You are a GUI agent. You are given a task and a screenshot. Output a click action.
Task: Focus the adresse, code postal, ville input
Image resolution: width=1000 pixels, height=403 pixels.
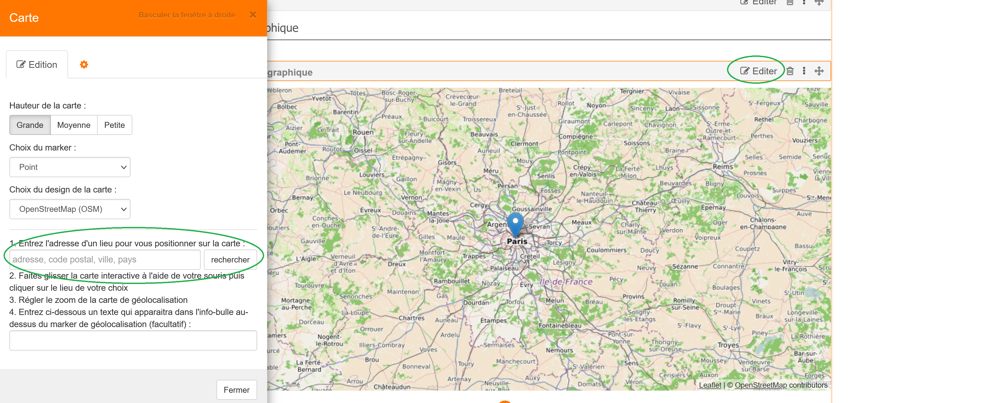pos(105,259)
